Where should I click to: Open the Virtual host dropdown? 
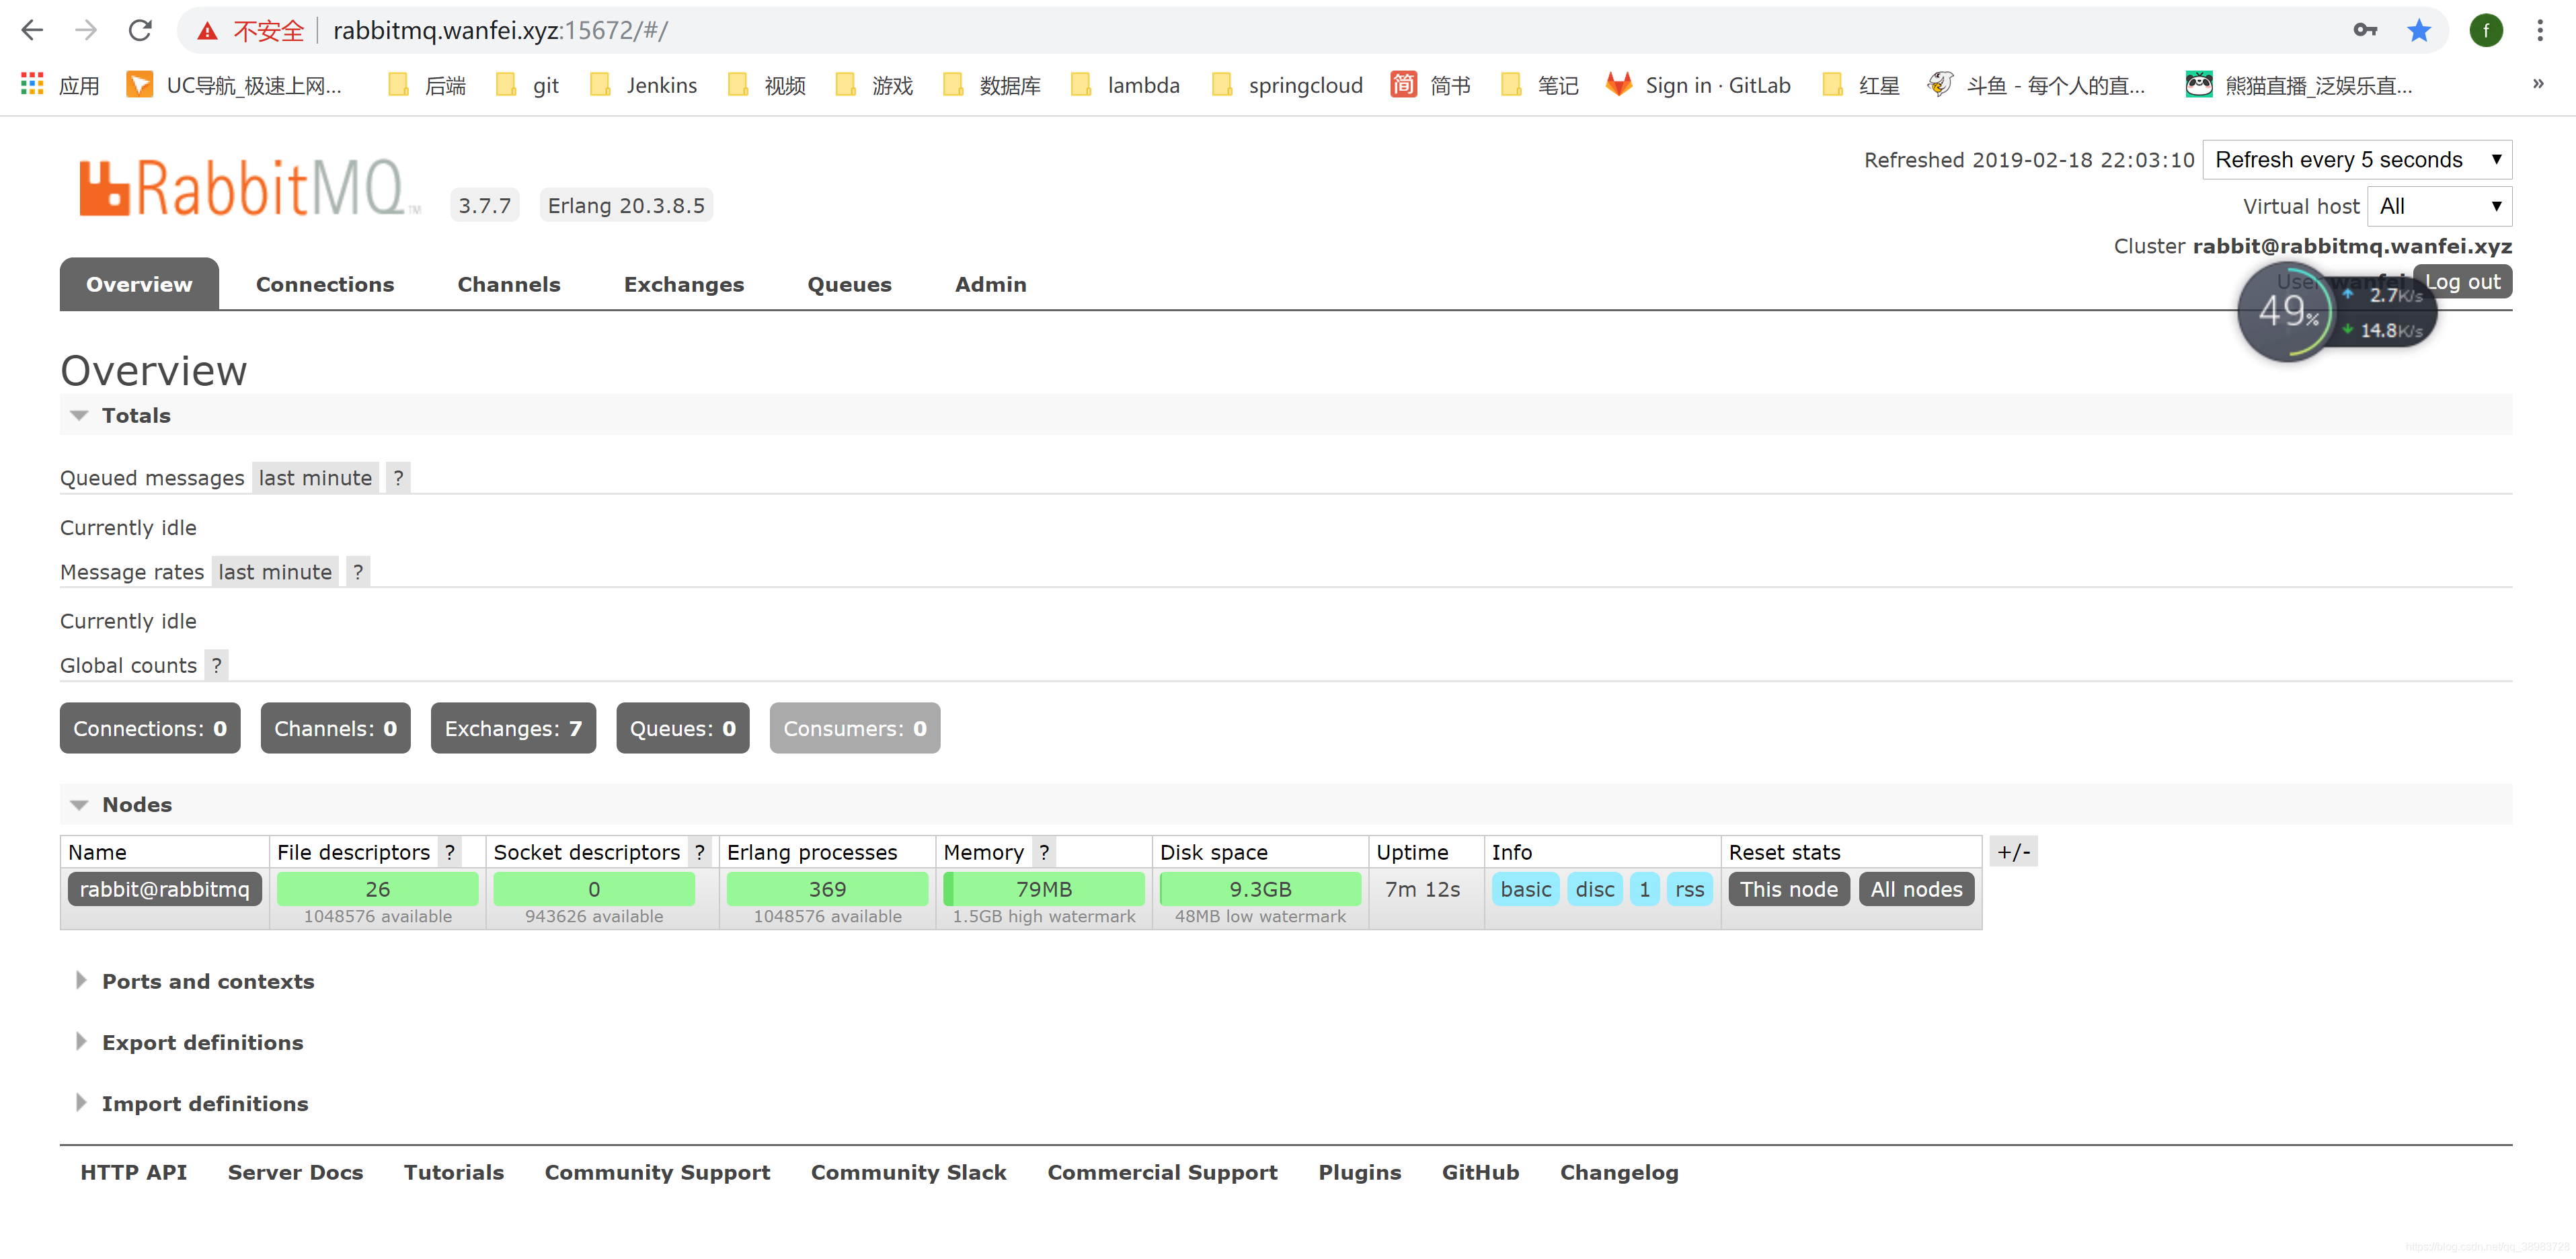tap(2439, 206)
